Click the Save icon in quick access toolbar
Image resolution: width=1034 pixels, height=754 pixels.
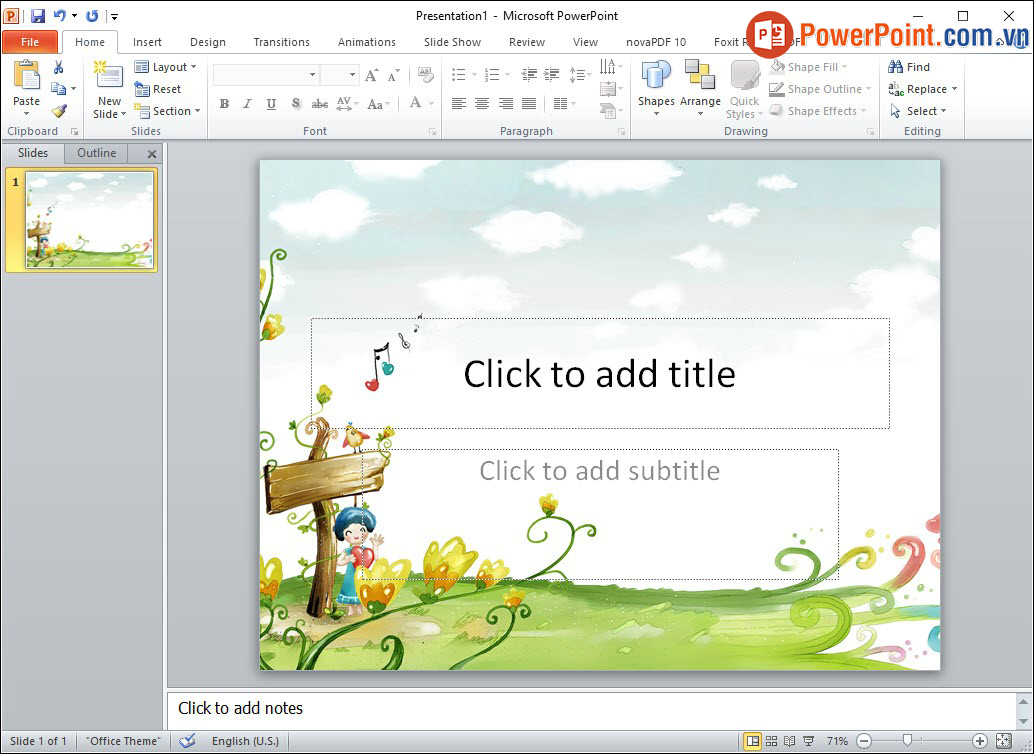tap(38, 16)
